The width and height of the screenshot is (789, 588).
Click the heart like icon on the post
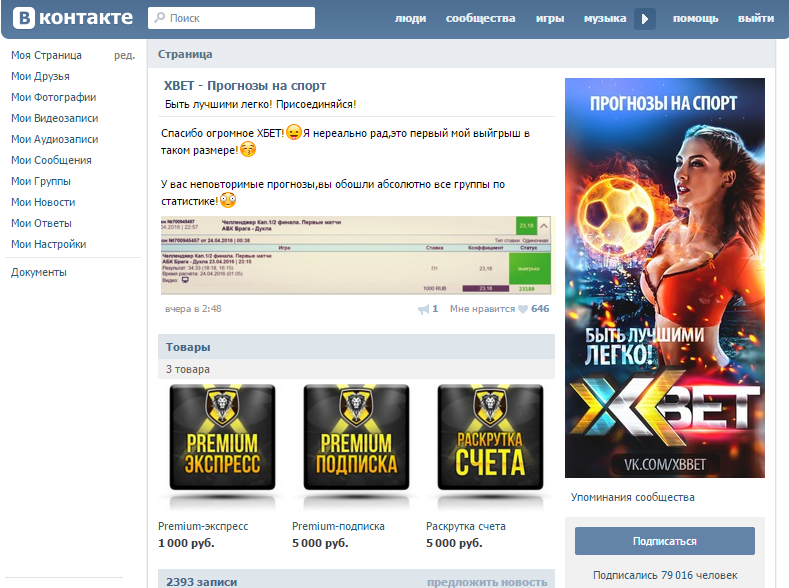click(523, 309)
